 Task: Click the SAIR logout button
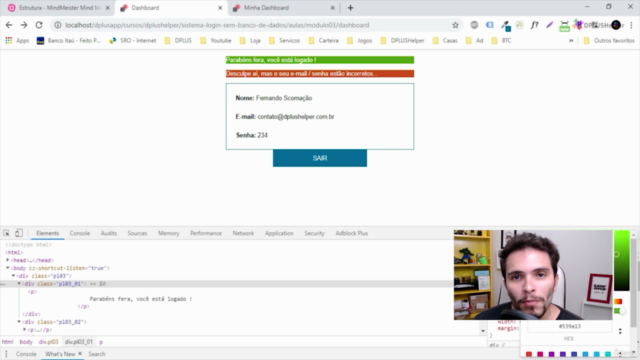click(x=320, y=158)
